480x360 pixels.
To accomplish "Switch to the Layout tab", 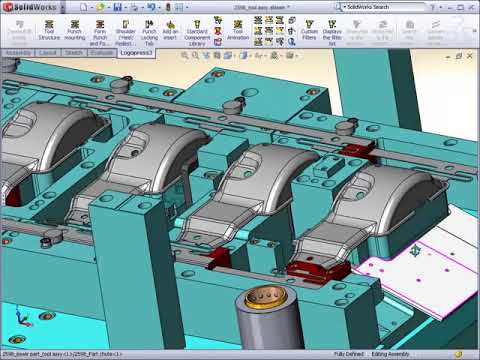I will pos(47,53).
